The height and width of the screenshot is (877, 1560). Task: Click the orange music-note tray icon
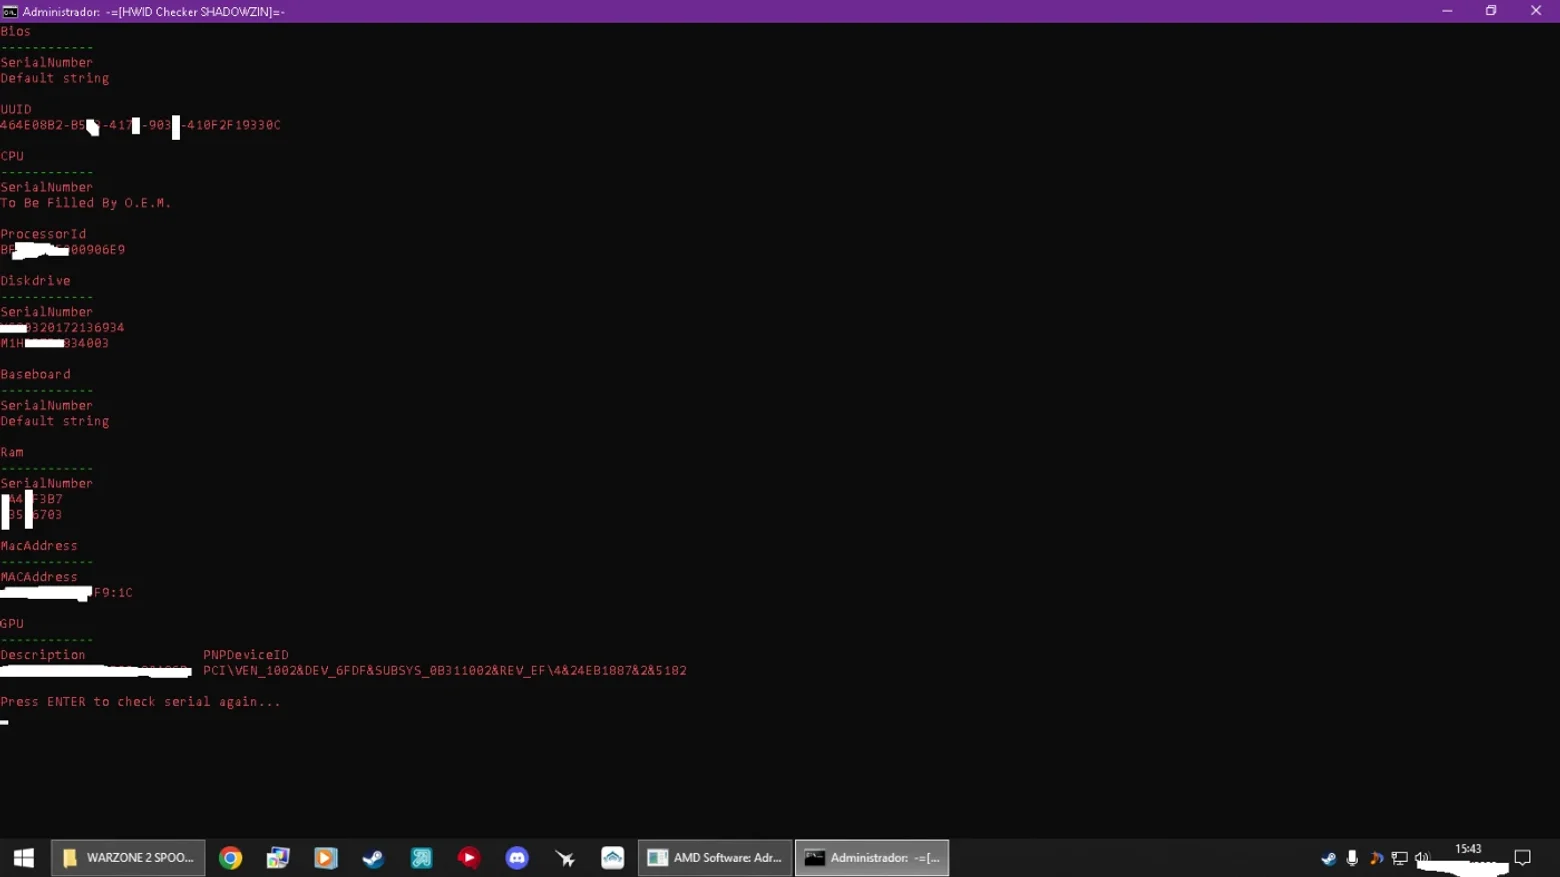point(1376,858)
